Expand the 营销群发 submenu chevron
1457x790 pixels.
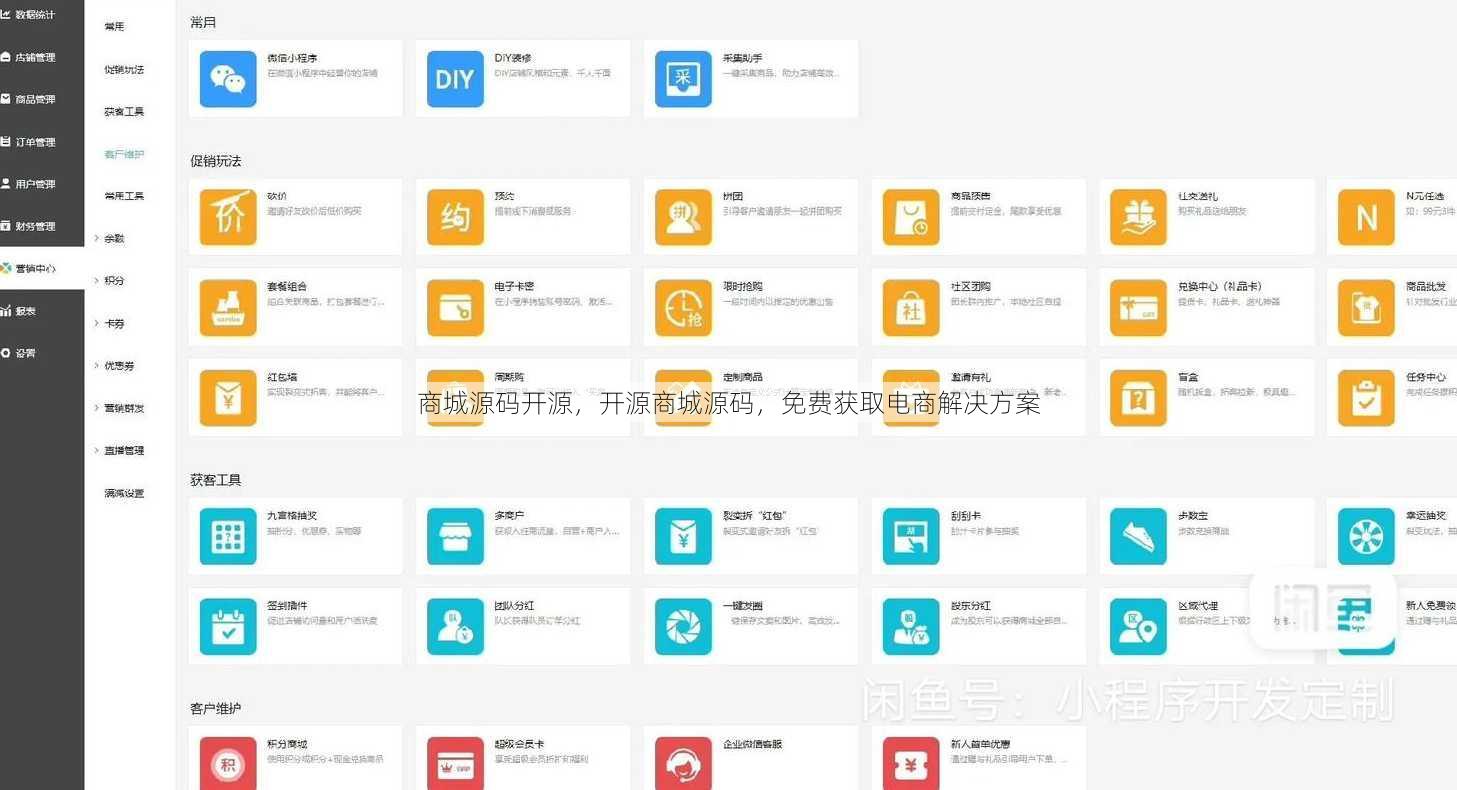tap(97, 408)
